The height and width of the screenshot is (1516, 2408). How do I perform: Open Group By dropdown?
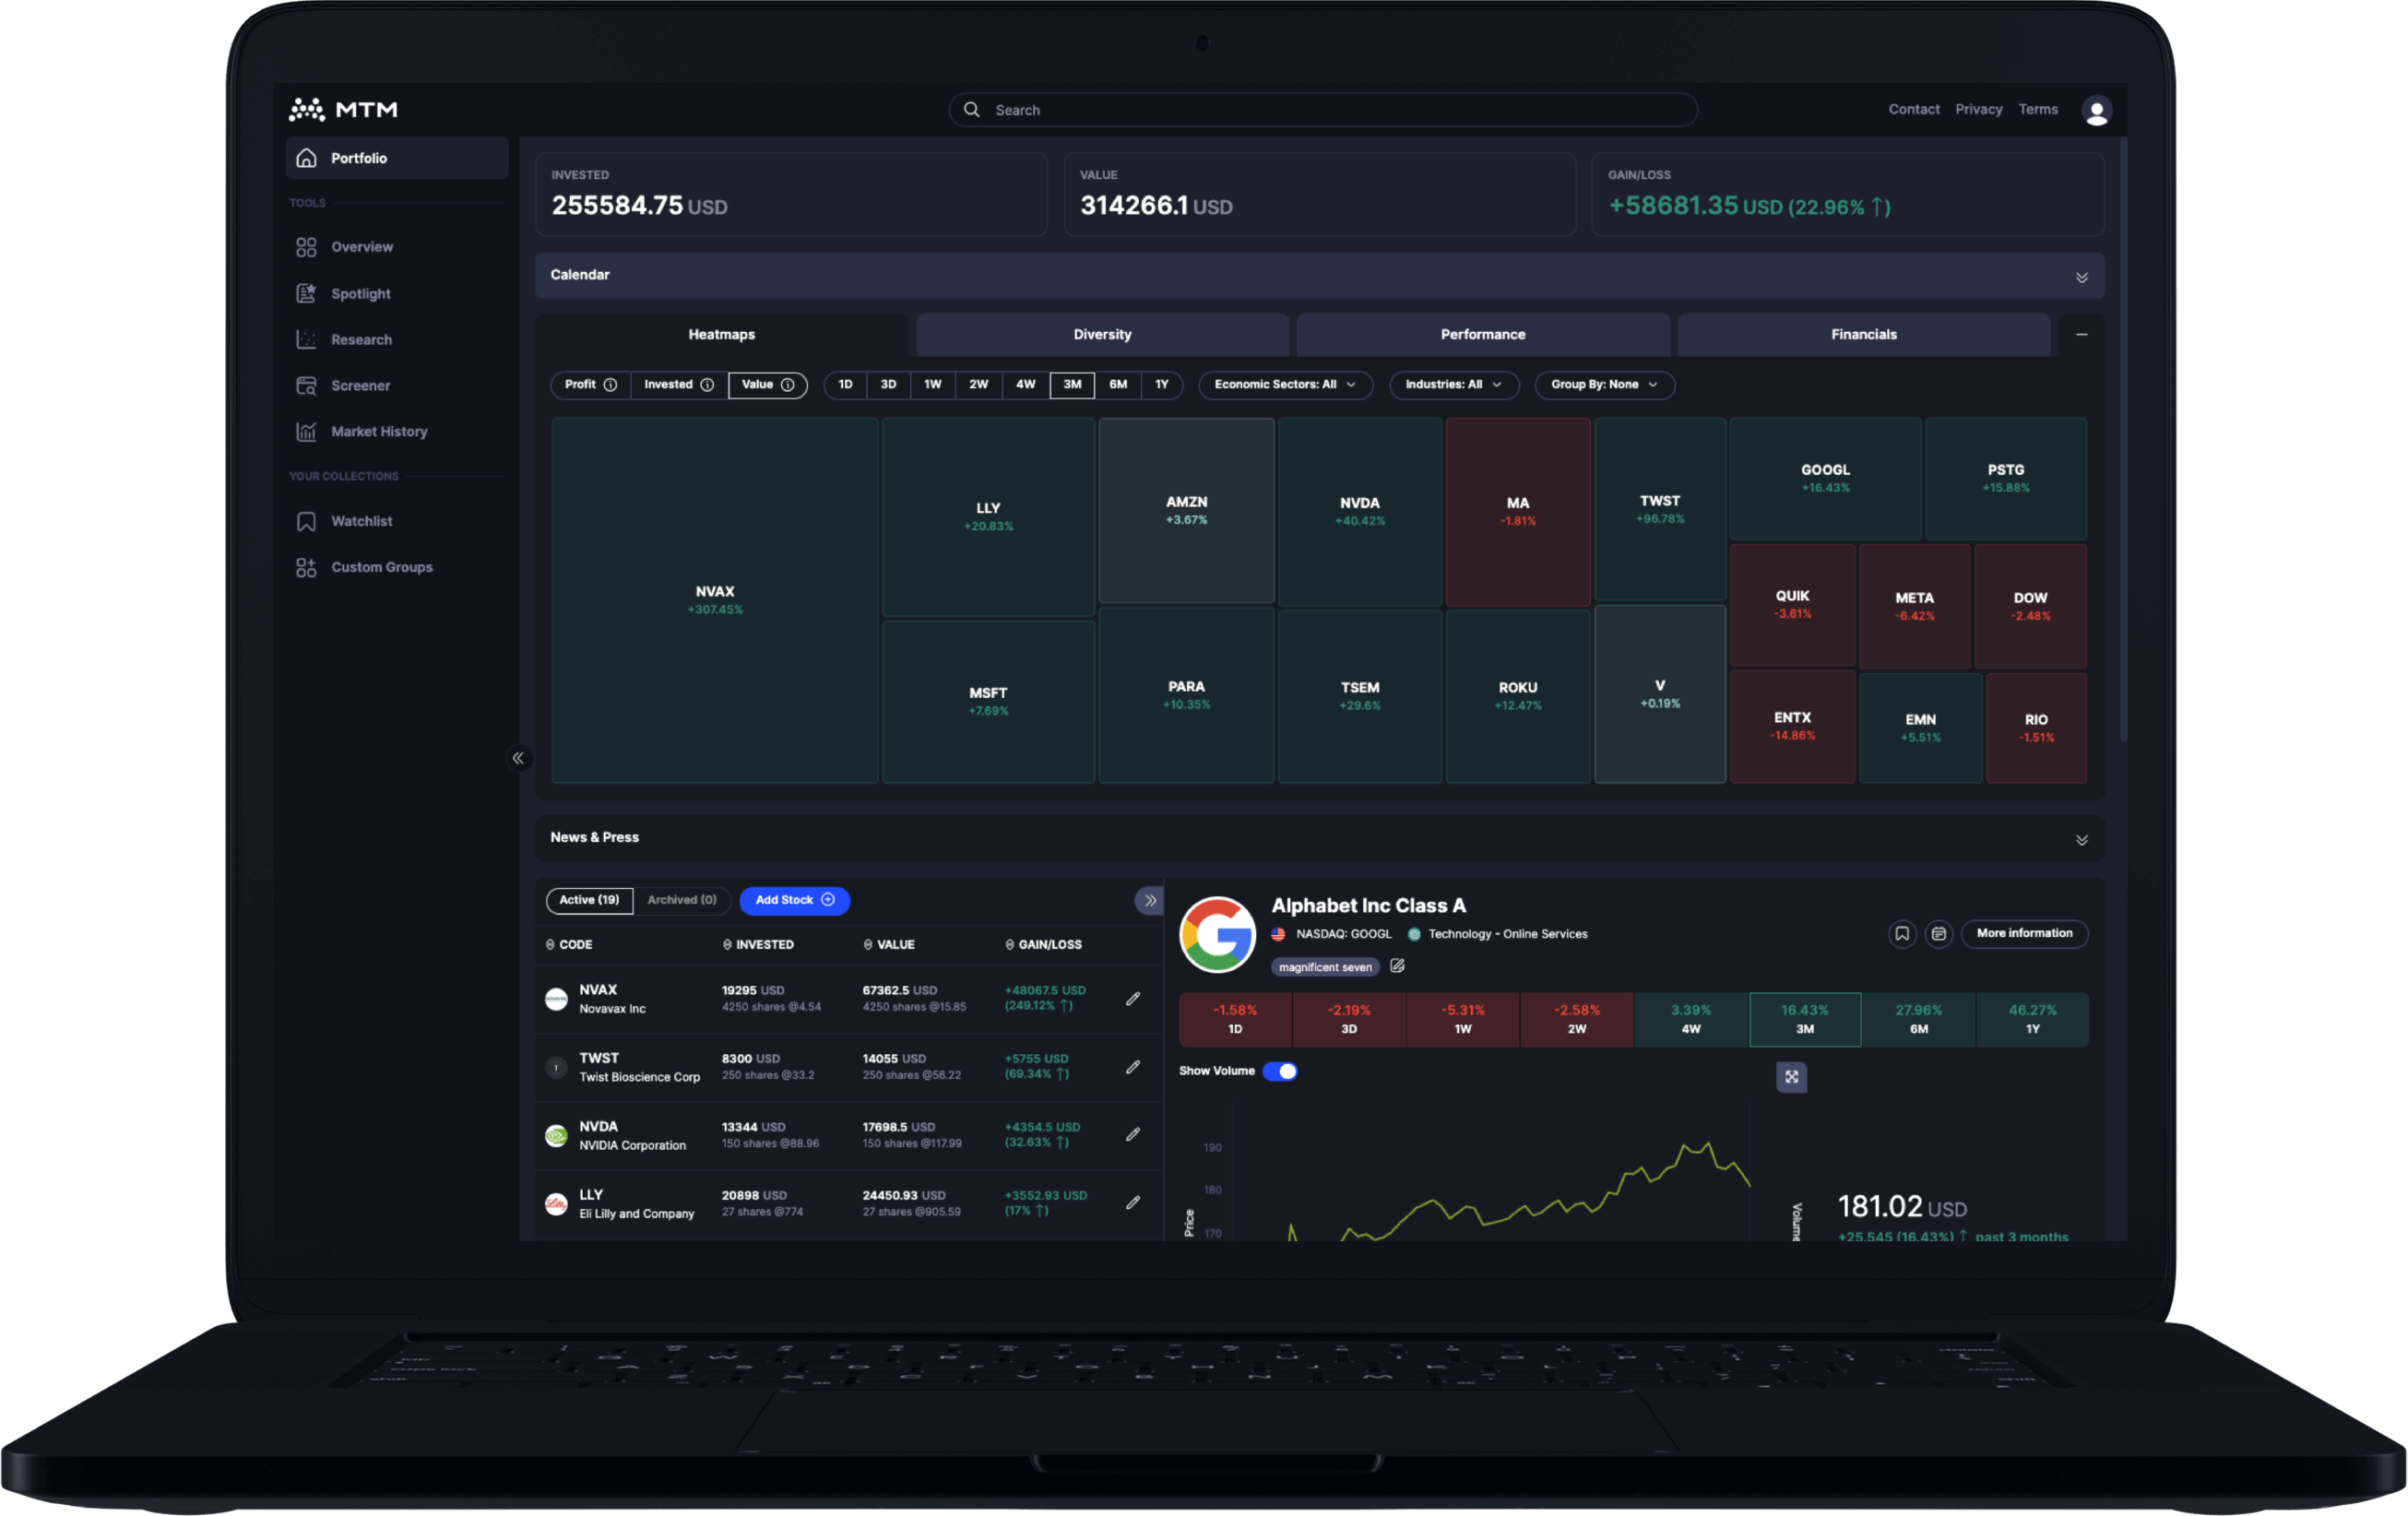click(1604, 385)
